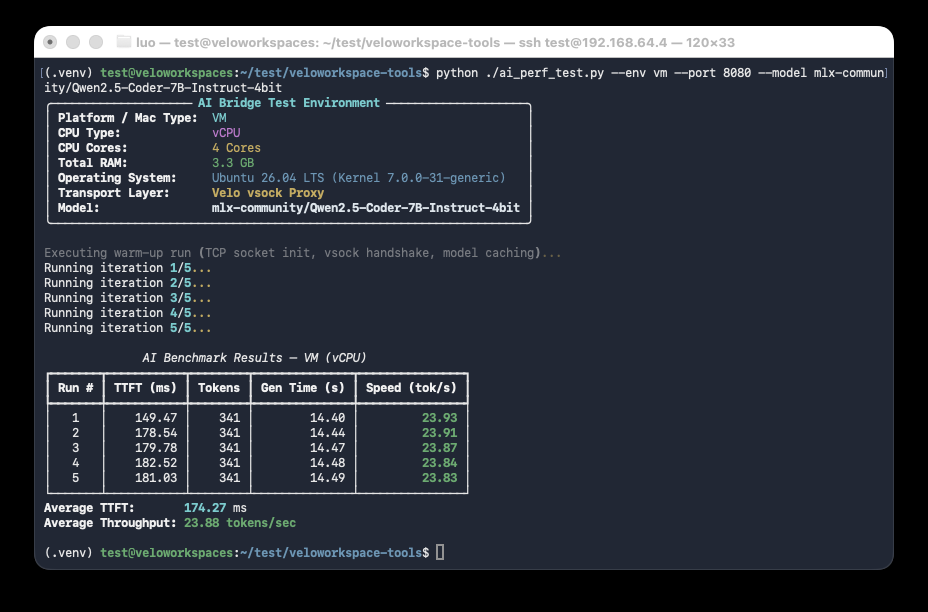Click the gen time value 14.48
This screenshot has height=612, width=928.
coord(327,463)
